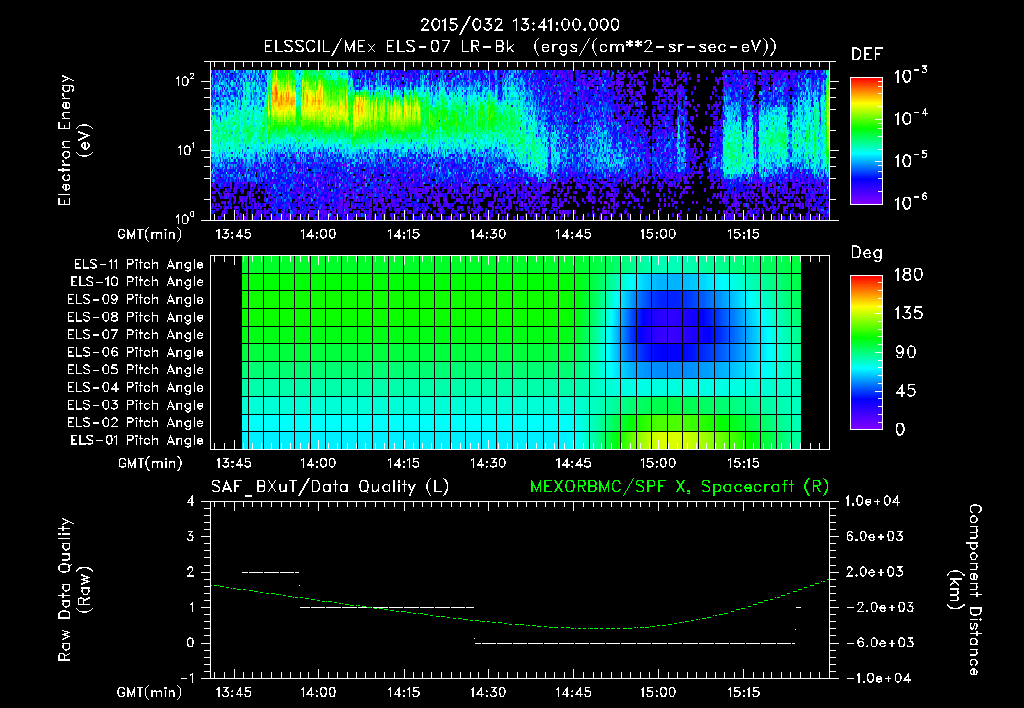
Task: Click the Electron Energy (eV) axis label
Action: (74, 140)
